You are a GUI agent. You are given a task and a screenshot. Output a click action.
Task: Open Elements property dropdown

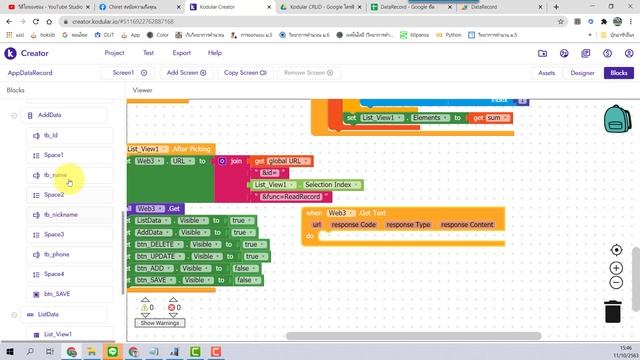(x=445, y=118)
